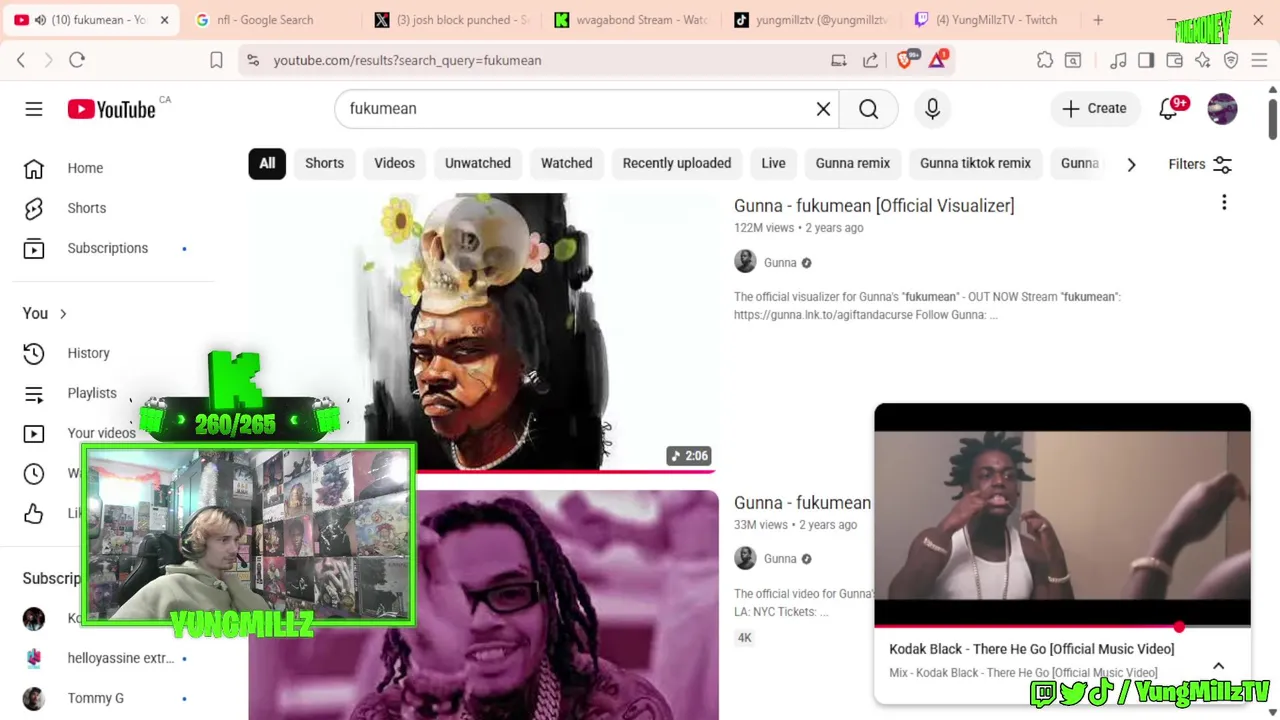Go to YouTube home via logo

pyautogui.click(x=111, y=109)
